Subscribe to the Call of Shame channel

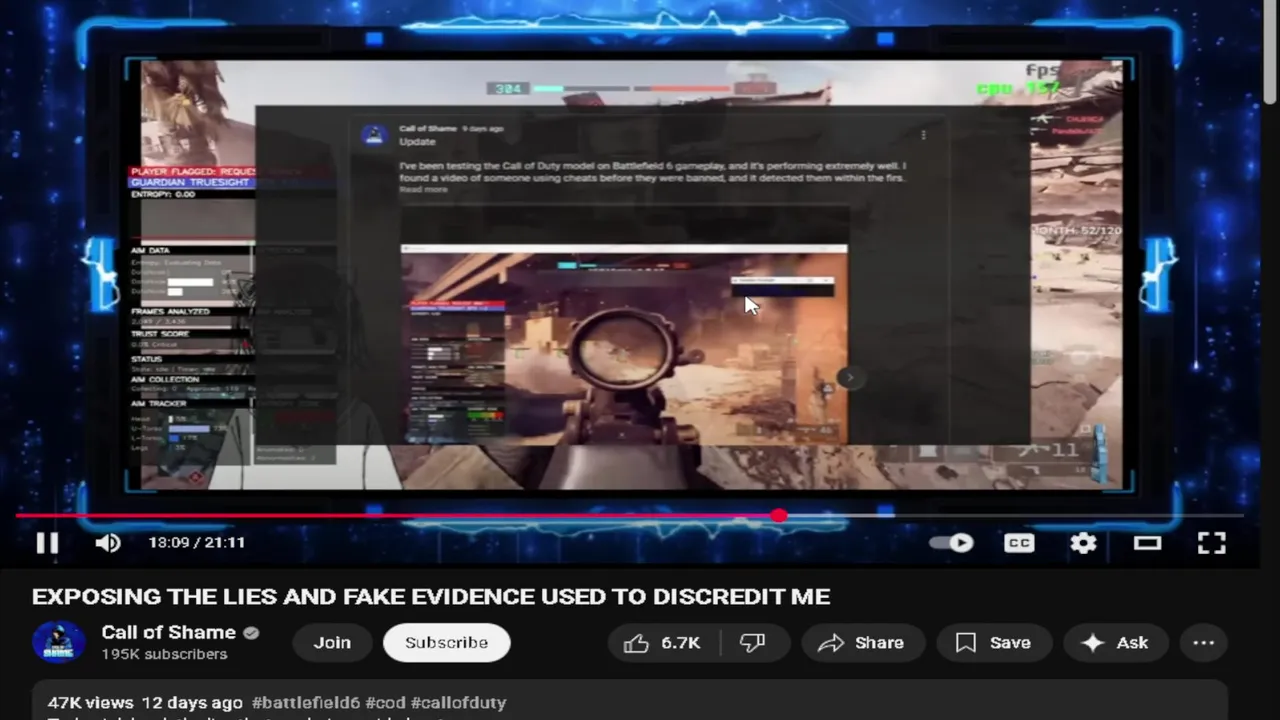446,643
